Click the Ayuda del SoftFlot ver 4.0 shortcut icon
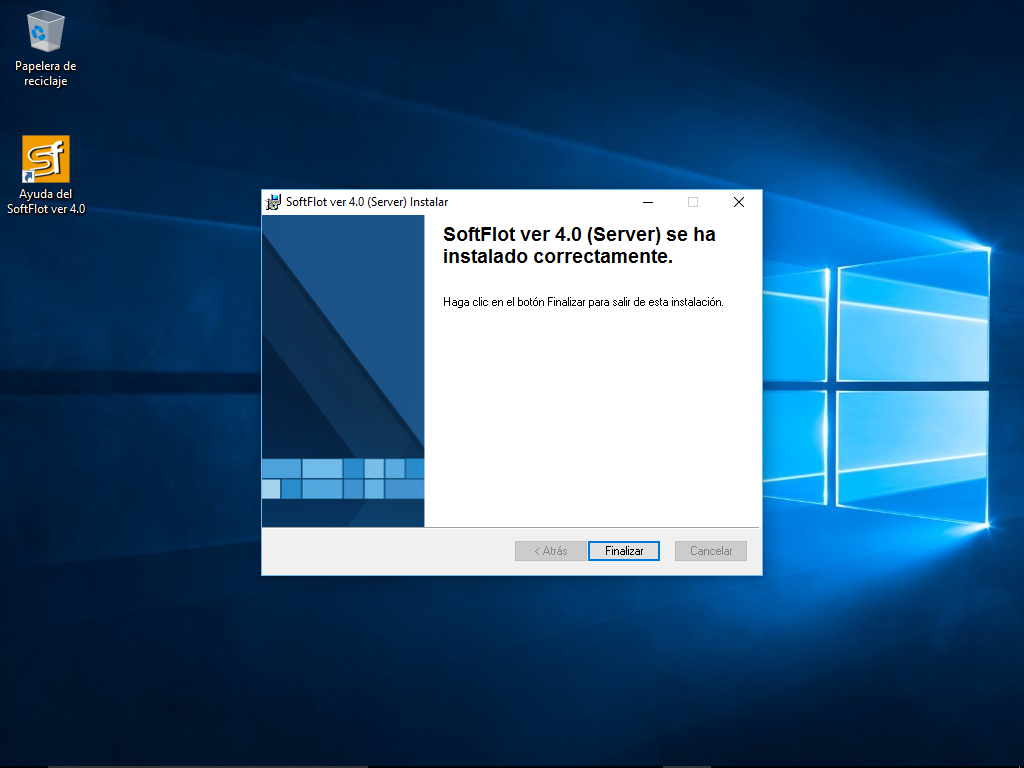 click(x=46, y=159)
